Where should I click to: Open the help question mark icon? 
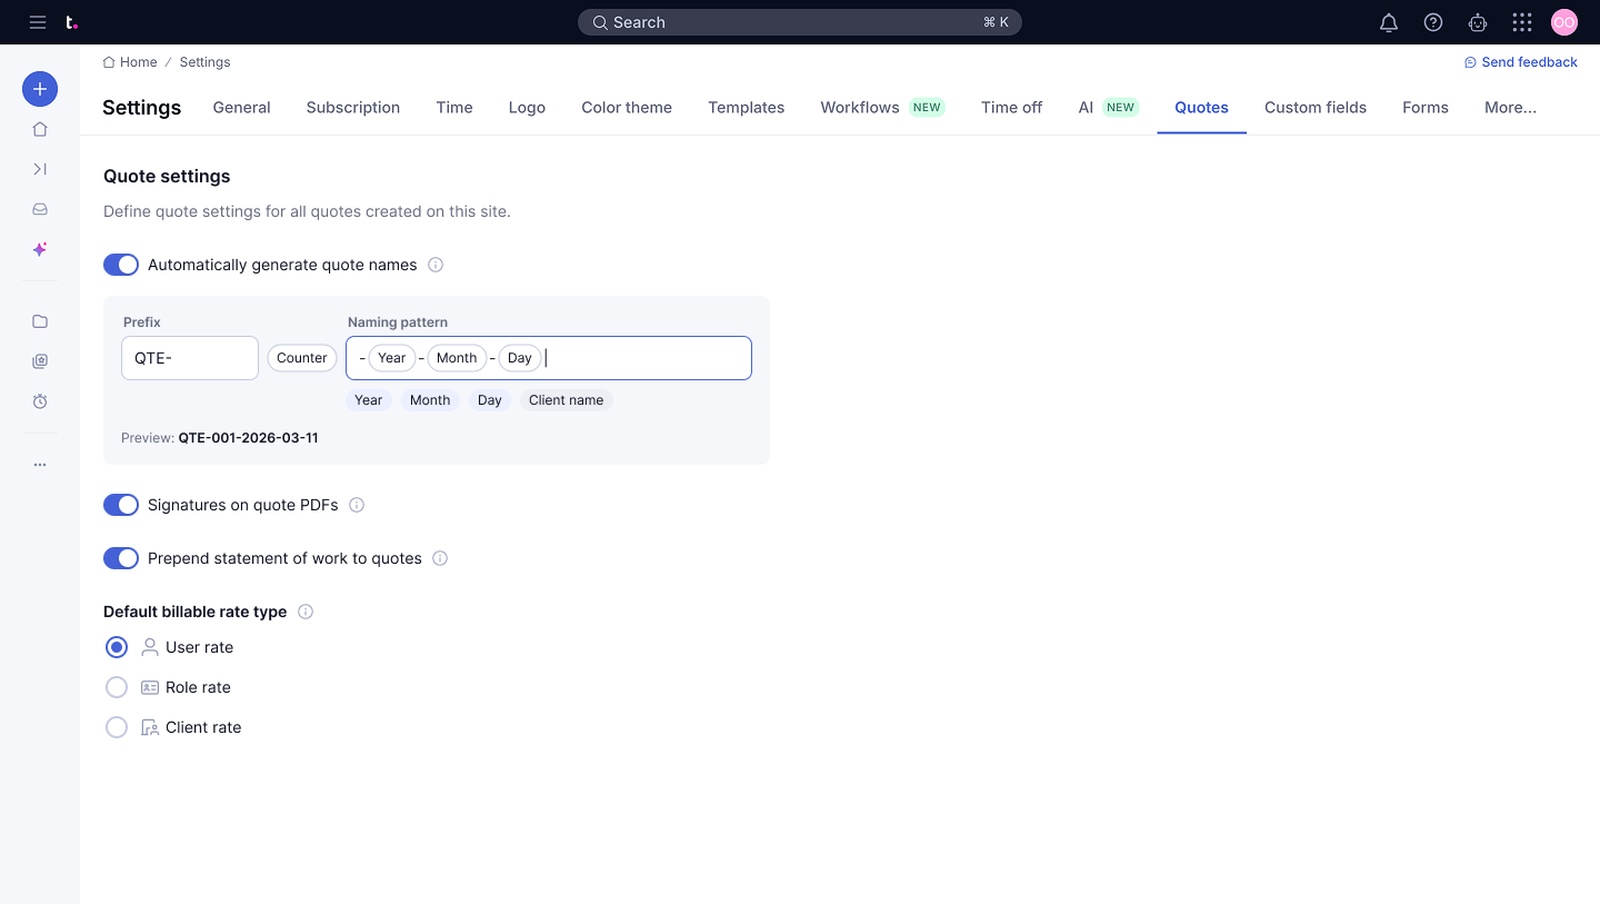[1433, 22]
